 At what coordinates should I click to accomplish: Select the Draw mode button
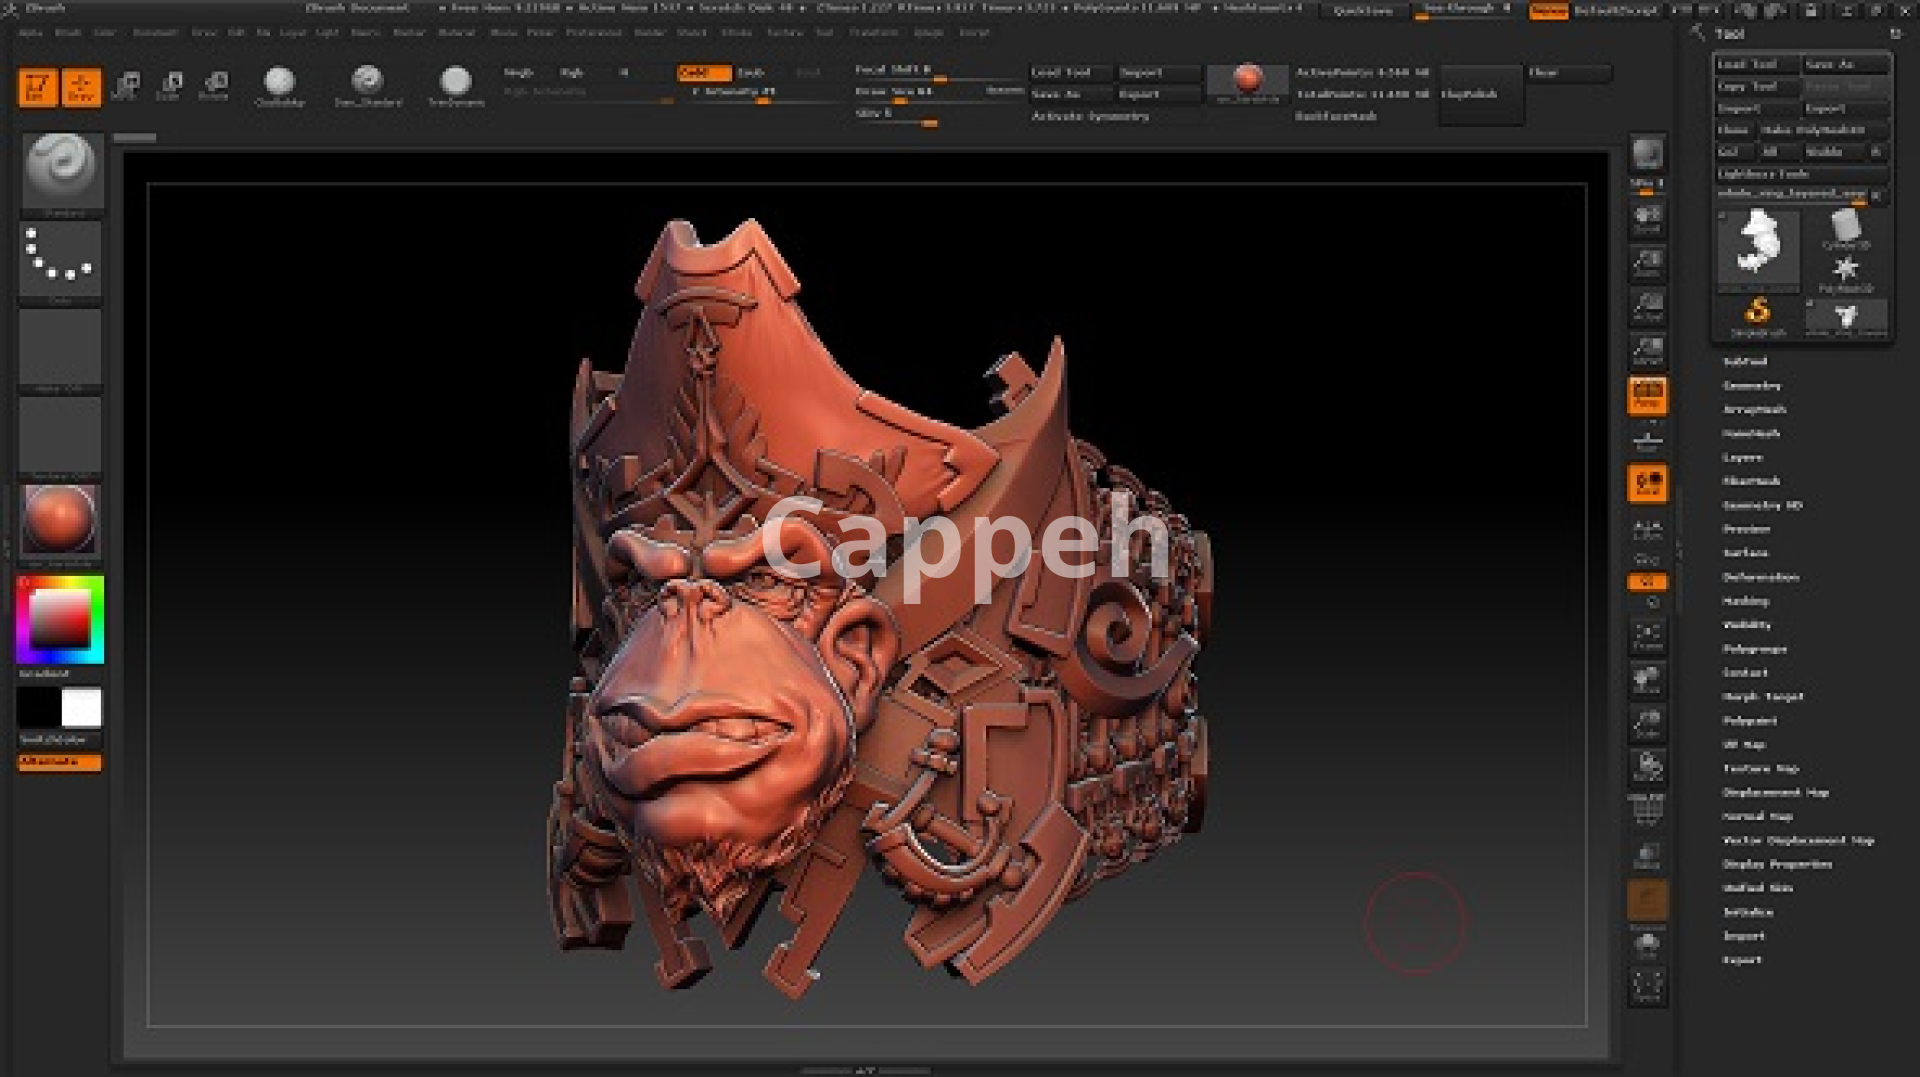81,87
